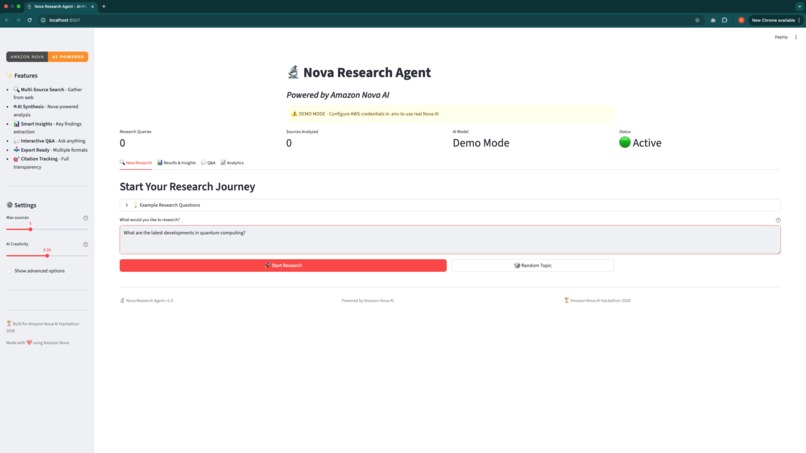Click New Chrome available button

click(773, 20)
